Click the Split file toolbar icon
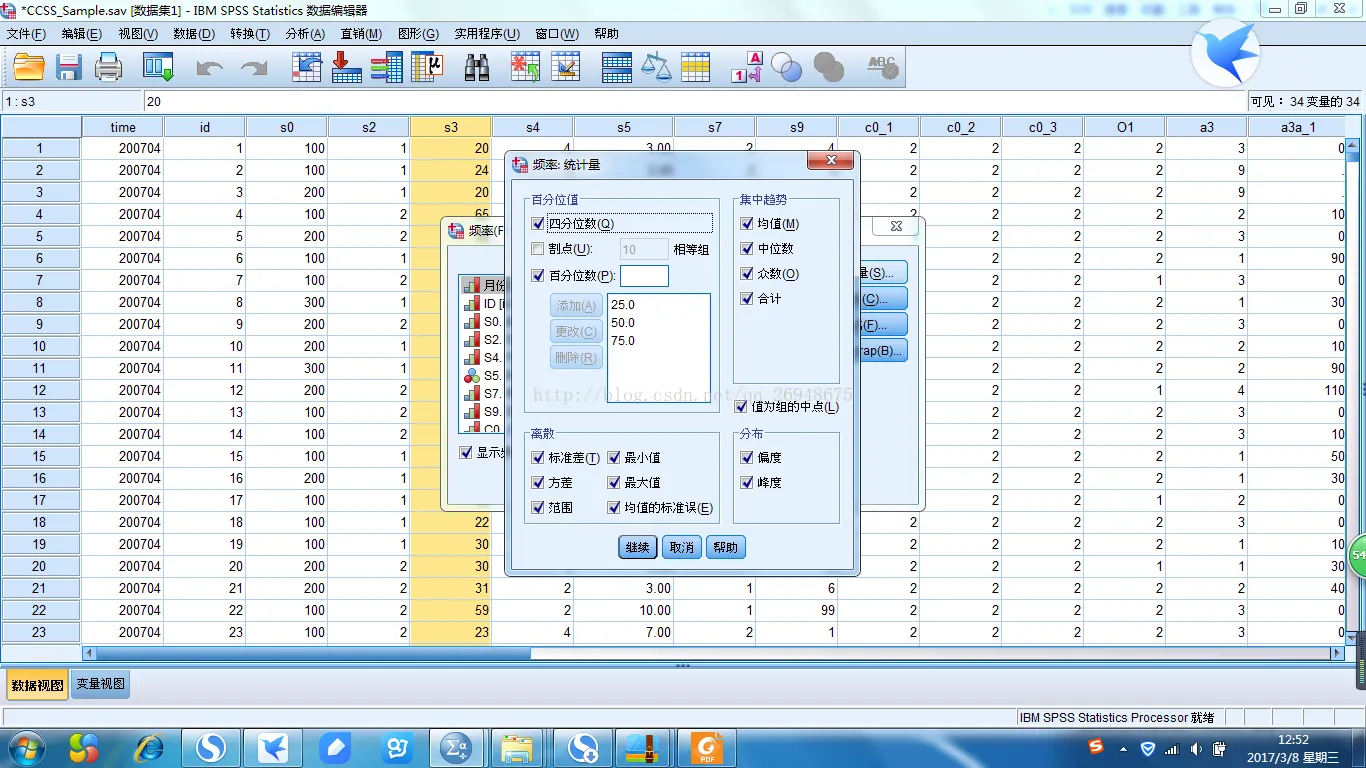Screen dimensions: 1366x768 [616, 67]
